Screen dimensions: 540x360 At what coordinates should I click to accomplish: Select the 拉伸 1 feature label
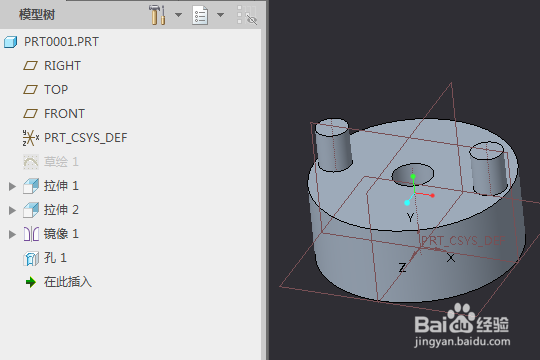coord(61,186)
